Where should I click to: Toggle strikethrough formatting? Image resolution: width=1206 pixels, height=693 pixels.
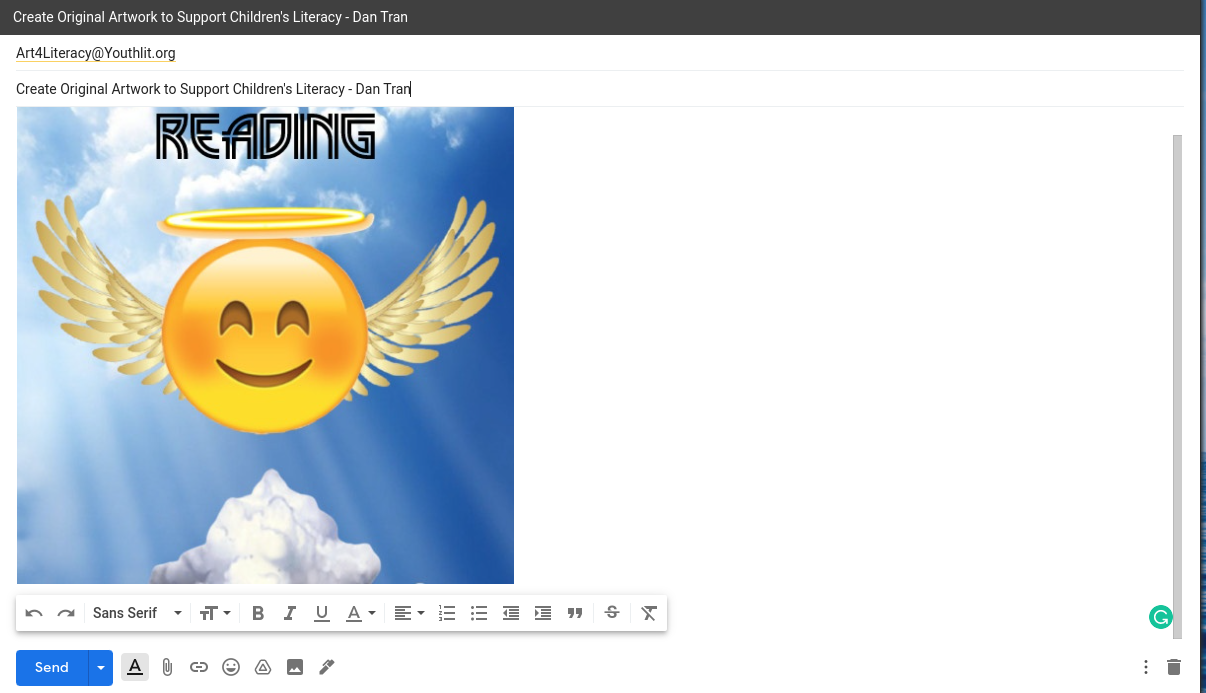(x=612, y=613)
